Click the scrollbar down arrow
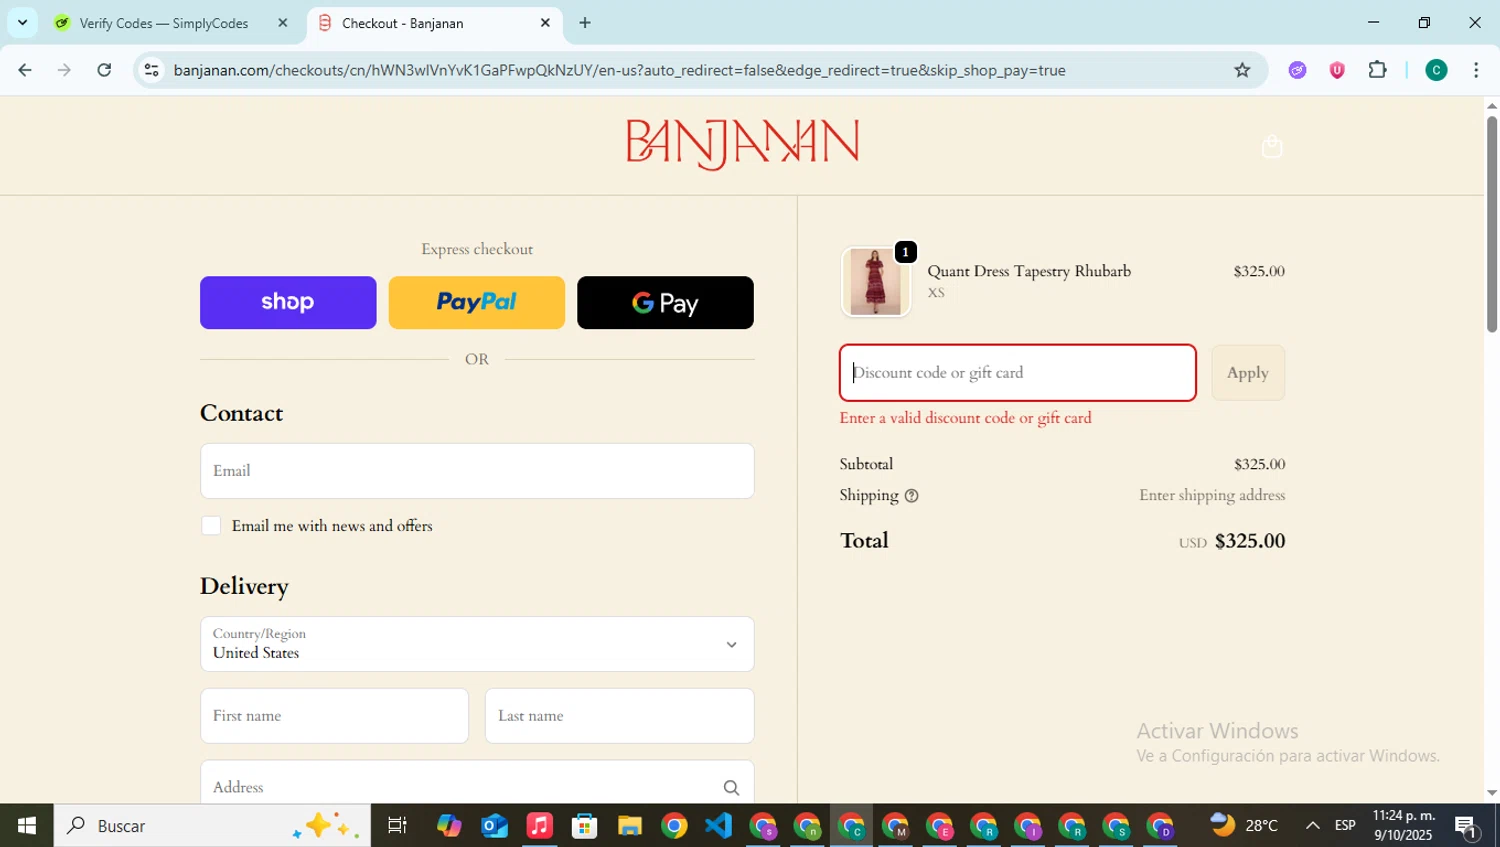This screenshot has width=1500, height=847. coord(1492,793)
